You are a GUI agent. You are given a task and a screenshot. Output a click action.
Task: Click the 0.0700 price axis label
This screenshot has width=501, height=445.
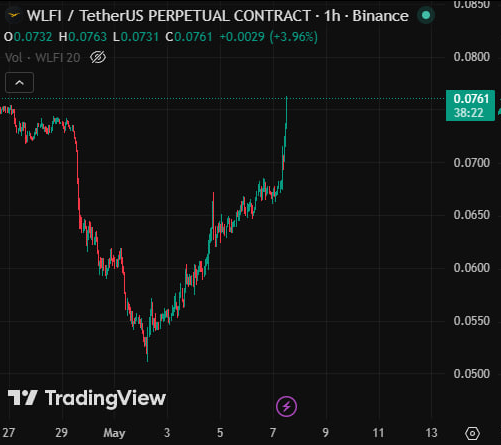(472, 163)
